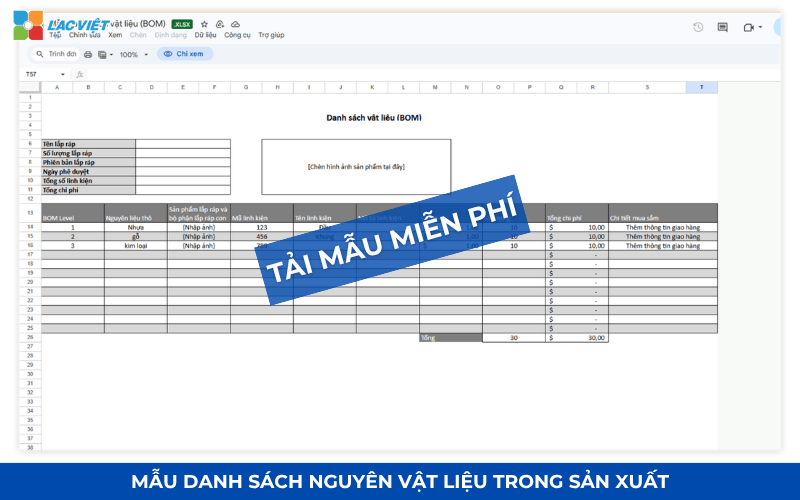Open version history clock icon
Viewport: 800px width, 500px height.
coord(698,27)
